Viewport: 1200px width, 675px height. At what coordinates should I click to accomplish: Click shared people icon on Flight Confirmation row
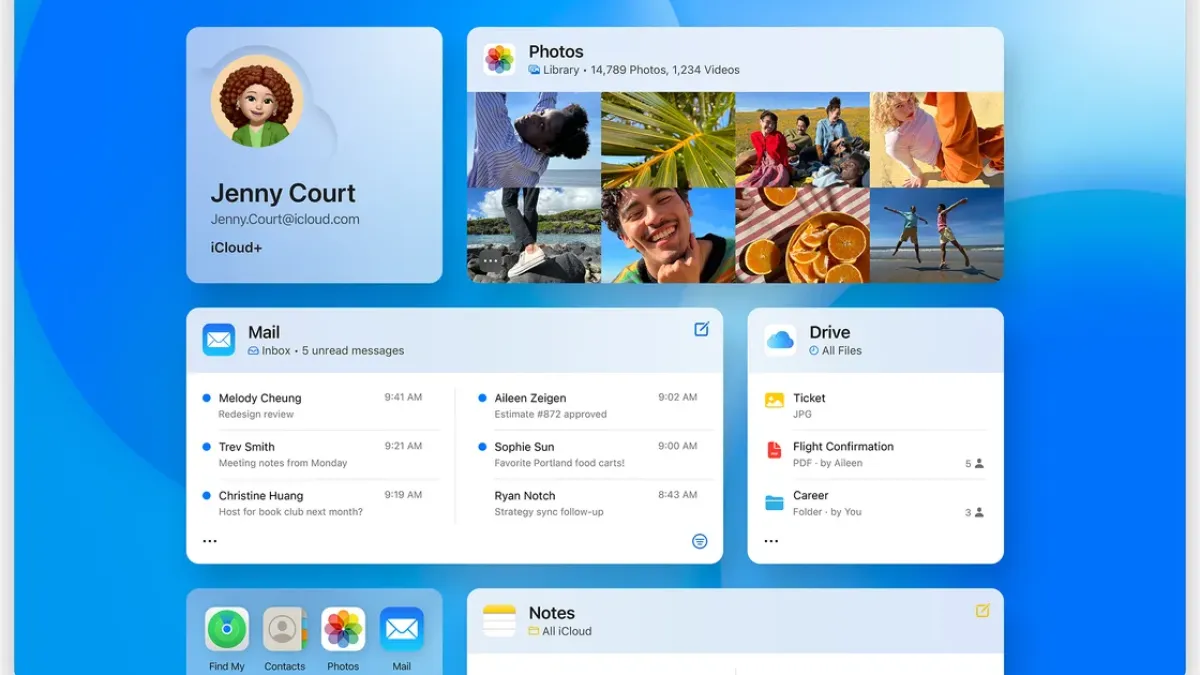pos(979,464)
